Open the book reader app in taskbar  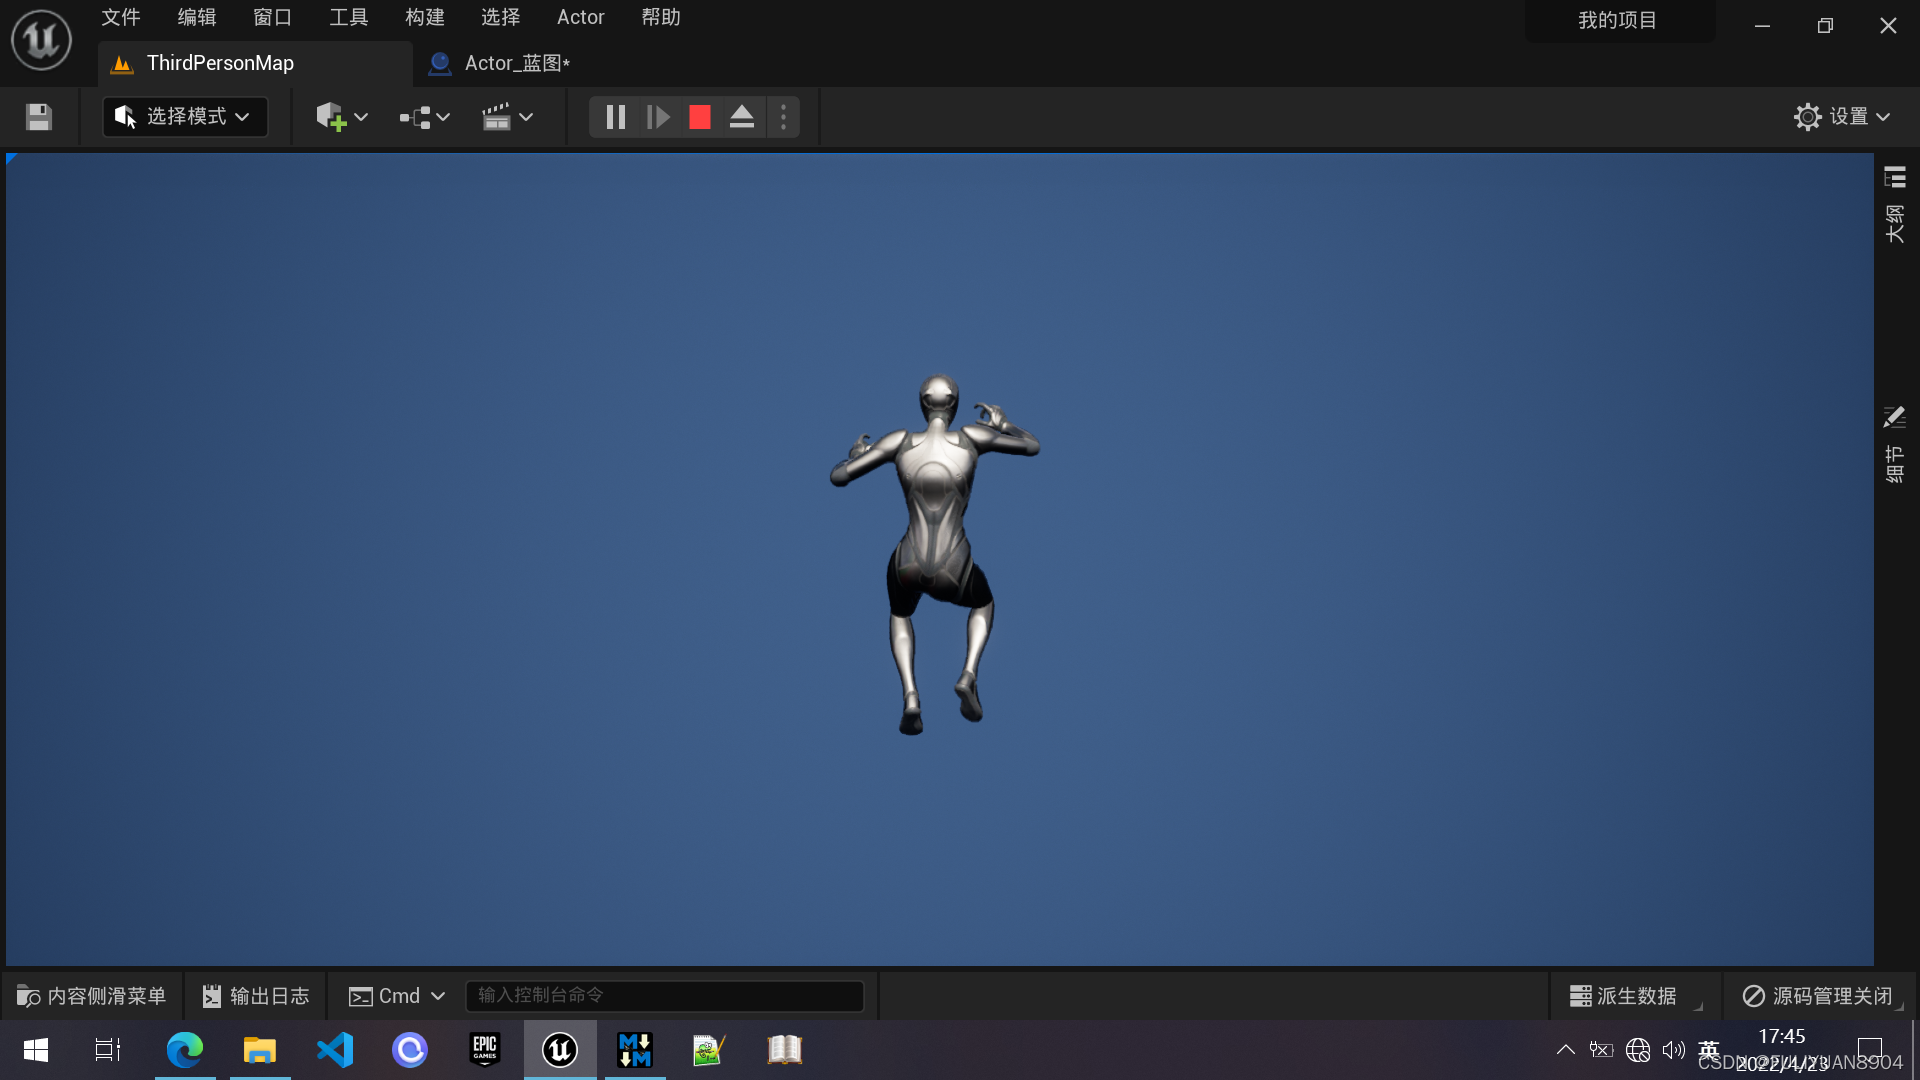(785, 1050)
